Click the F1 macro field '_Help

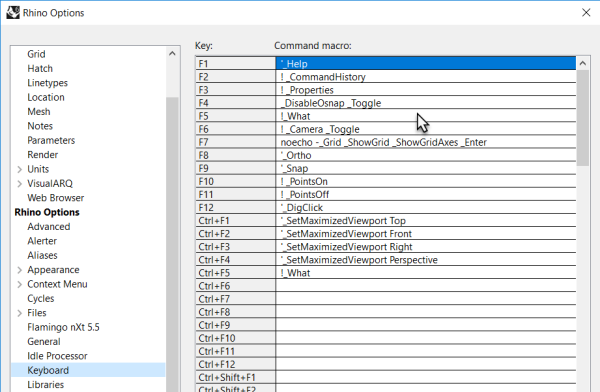[x=426, y=64]
